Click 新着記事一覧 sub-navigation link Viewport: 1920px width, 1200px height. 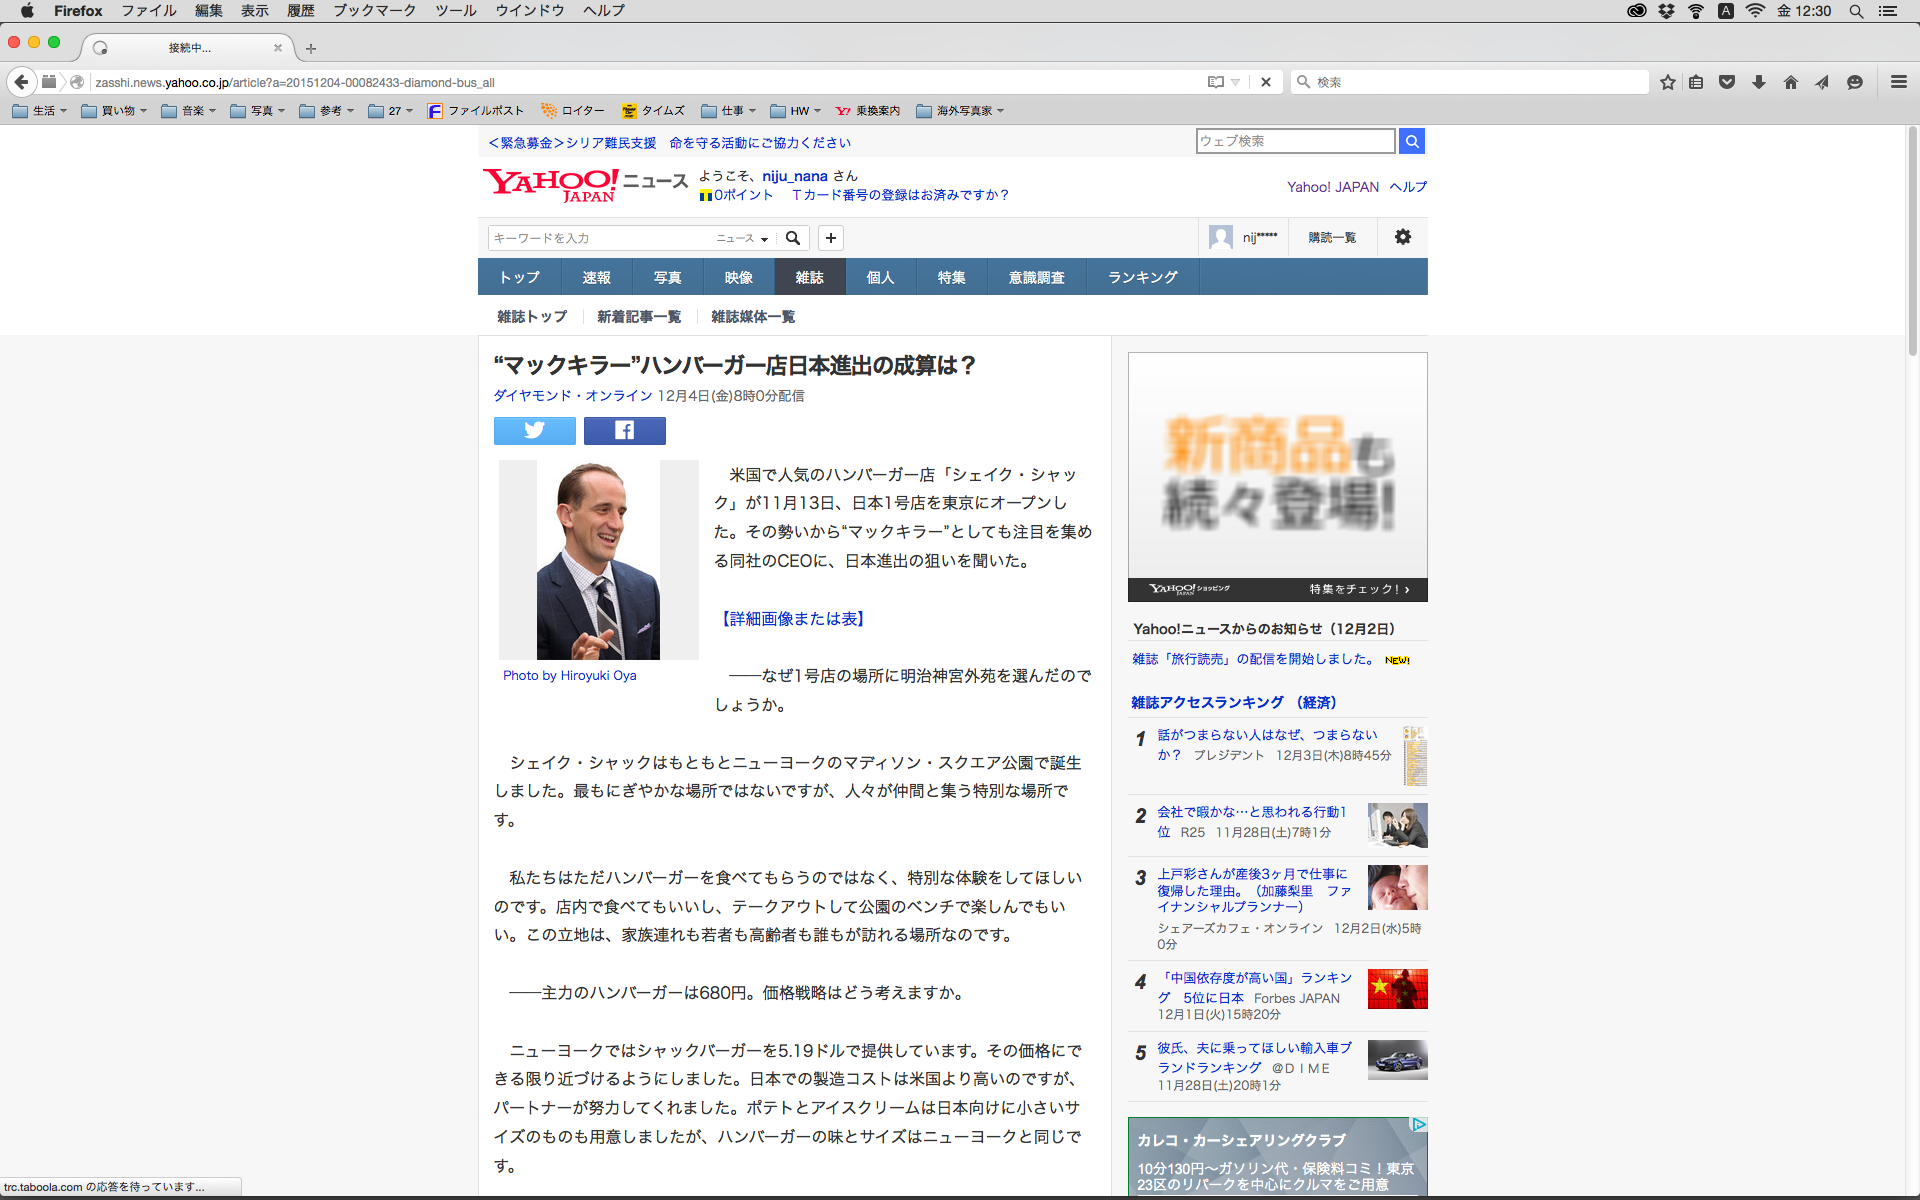pyautogui.click(x=638, y=317)
